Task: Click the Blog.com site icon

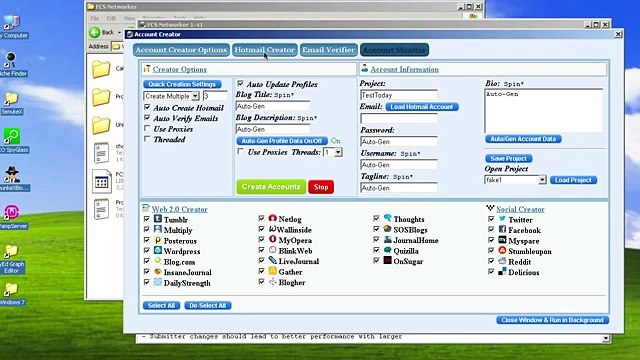Action: point(158,261)
